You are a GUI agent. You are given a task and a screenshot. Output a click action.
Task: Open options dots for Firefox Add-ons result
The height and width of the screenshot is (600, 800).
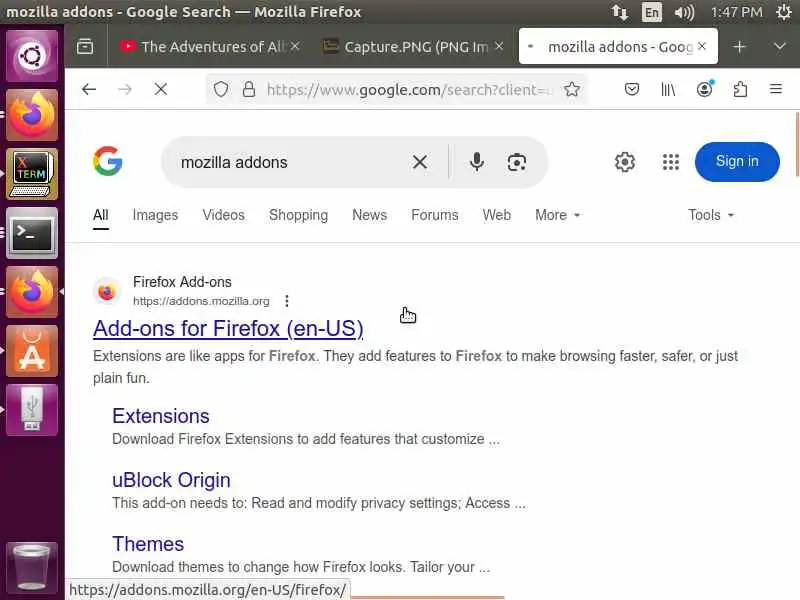click(287, 301)
